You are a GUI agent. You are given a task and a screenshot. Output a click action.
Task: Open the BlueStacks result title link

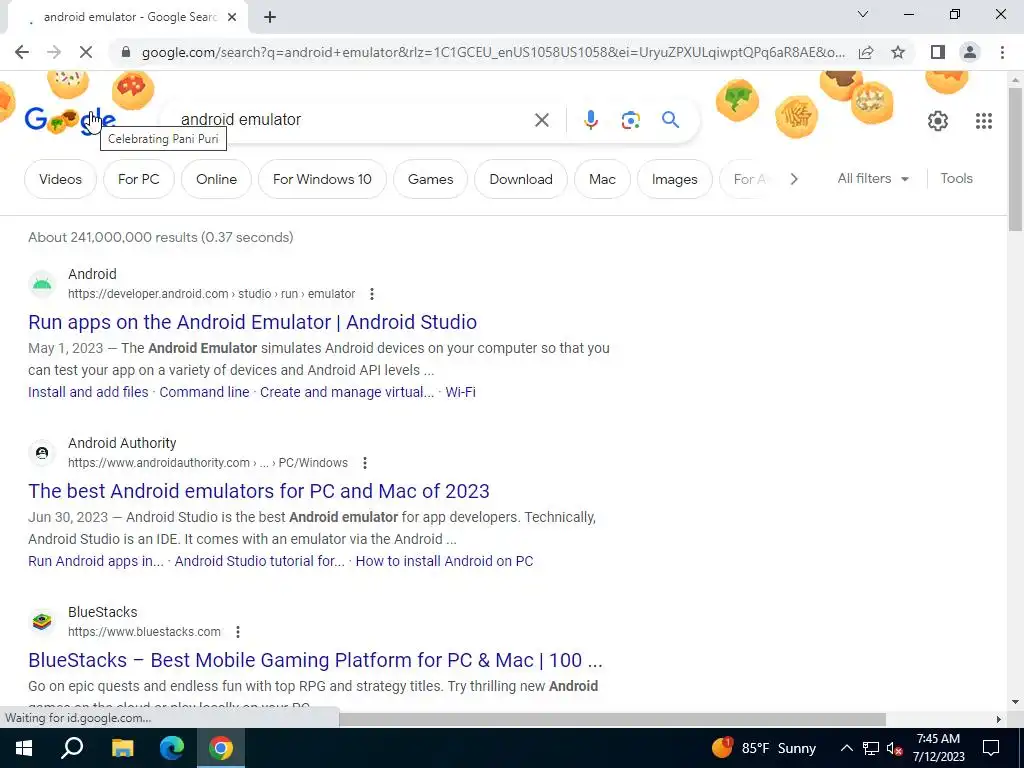click(315, 660)
